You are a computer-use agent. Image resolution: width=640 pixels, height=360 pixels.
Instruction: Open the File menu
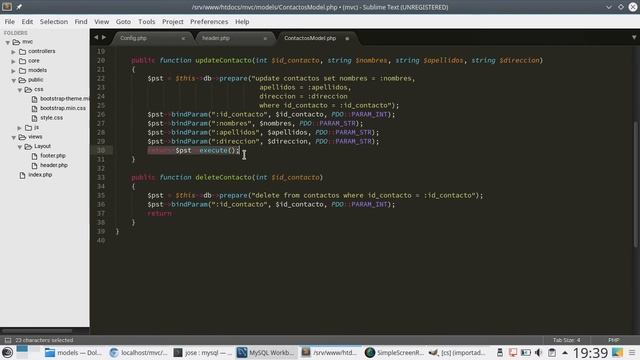[x=10, y=22]
